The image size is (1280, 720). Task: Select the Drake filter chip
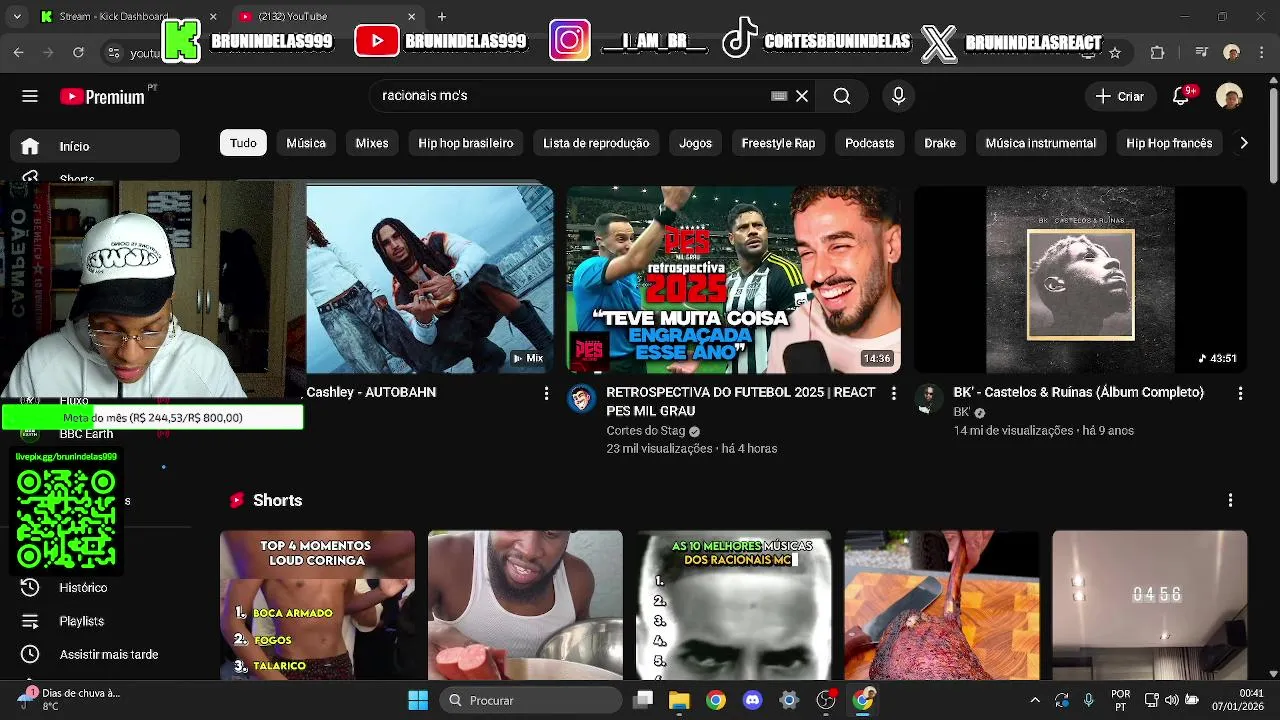tap(940, 143)
